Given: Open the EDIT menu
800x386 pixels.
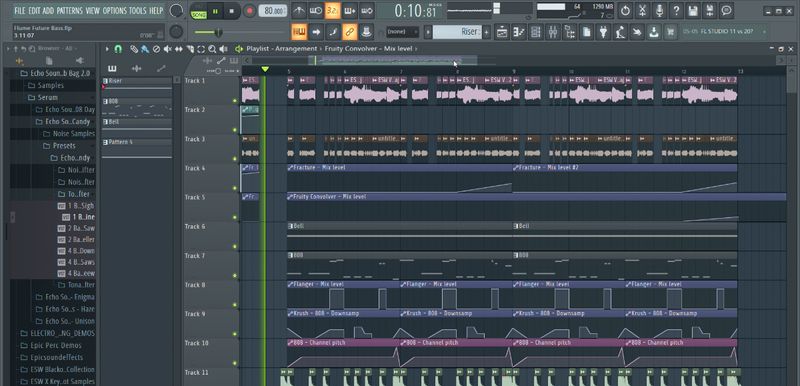Looking at the screenshot, I should [x=34, y=10].
